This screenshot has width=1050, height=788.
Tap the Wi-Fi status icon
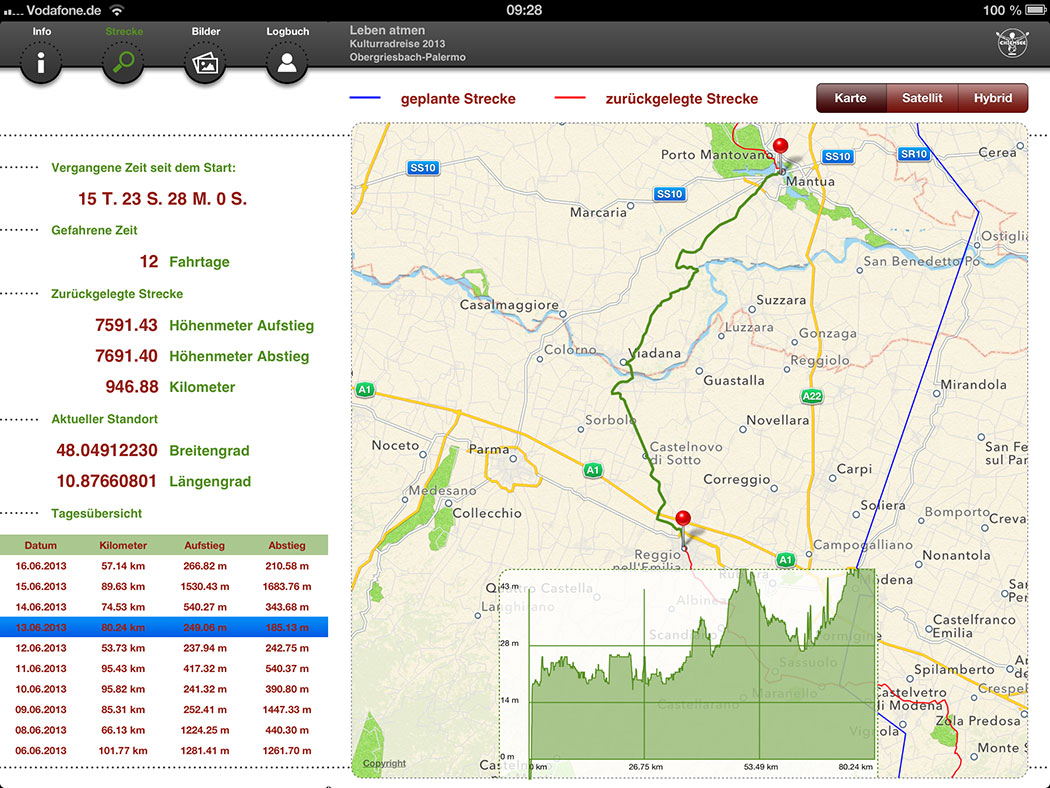pos(117,10)
